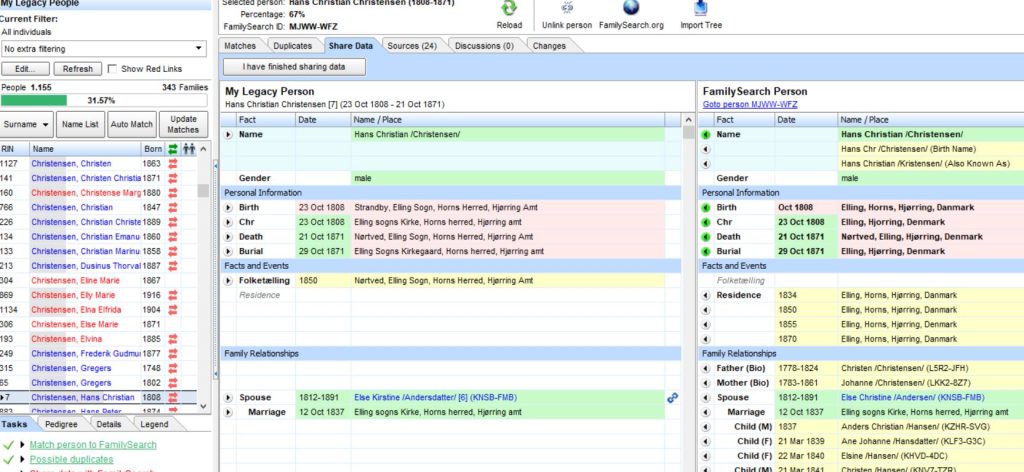Expand My Legacy Spouse row arrow
This screenshot has height=472, width=1024.
[x=229, y=397]
